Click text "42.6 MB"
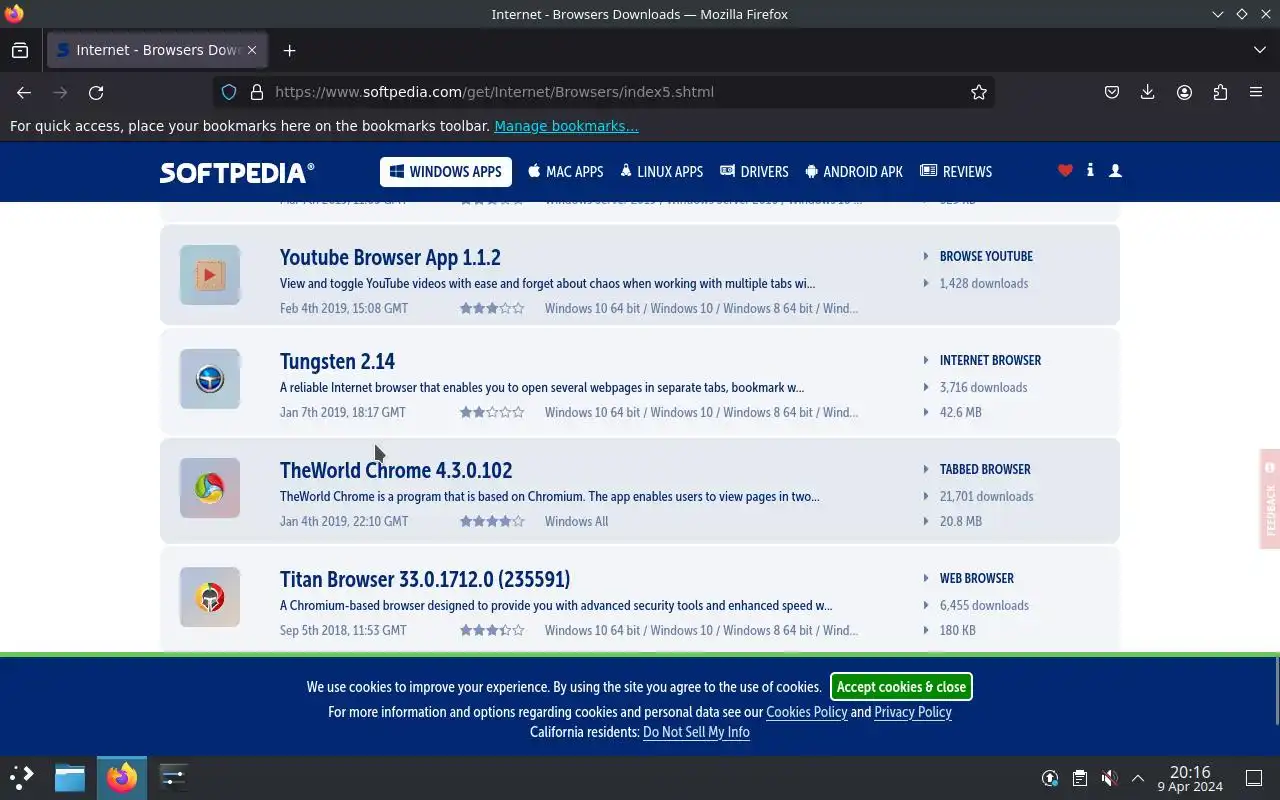 pyautogui.click(x=961, y=412)
